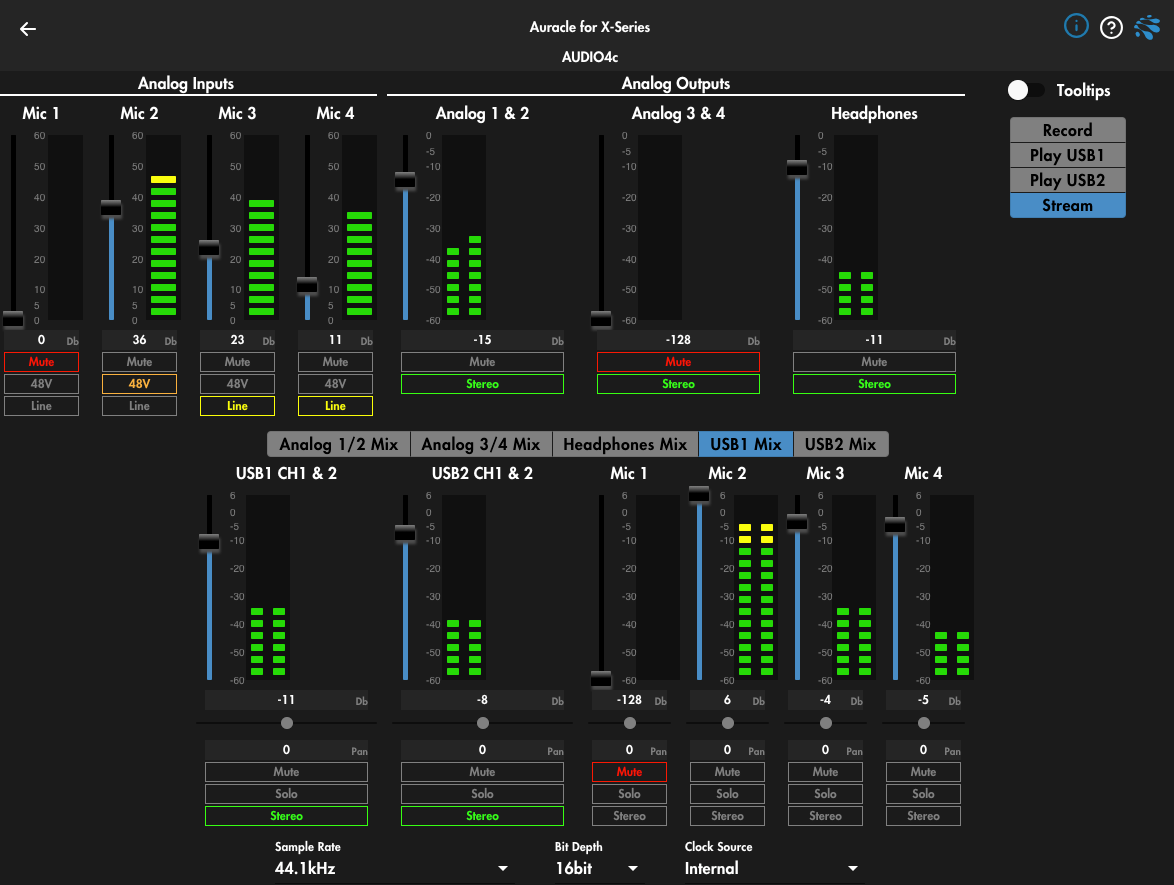Screen dimensions: 1174x885
Task: Open the help question mark icon
Action: 1111,28
